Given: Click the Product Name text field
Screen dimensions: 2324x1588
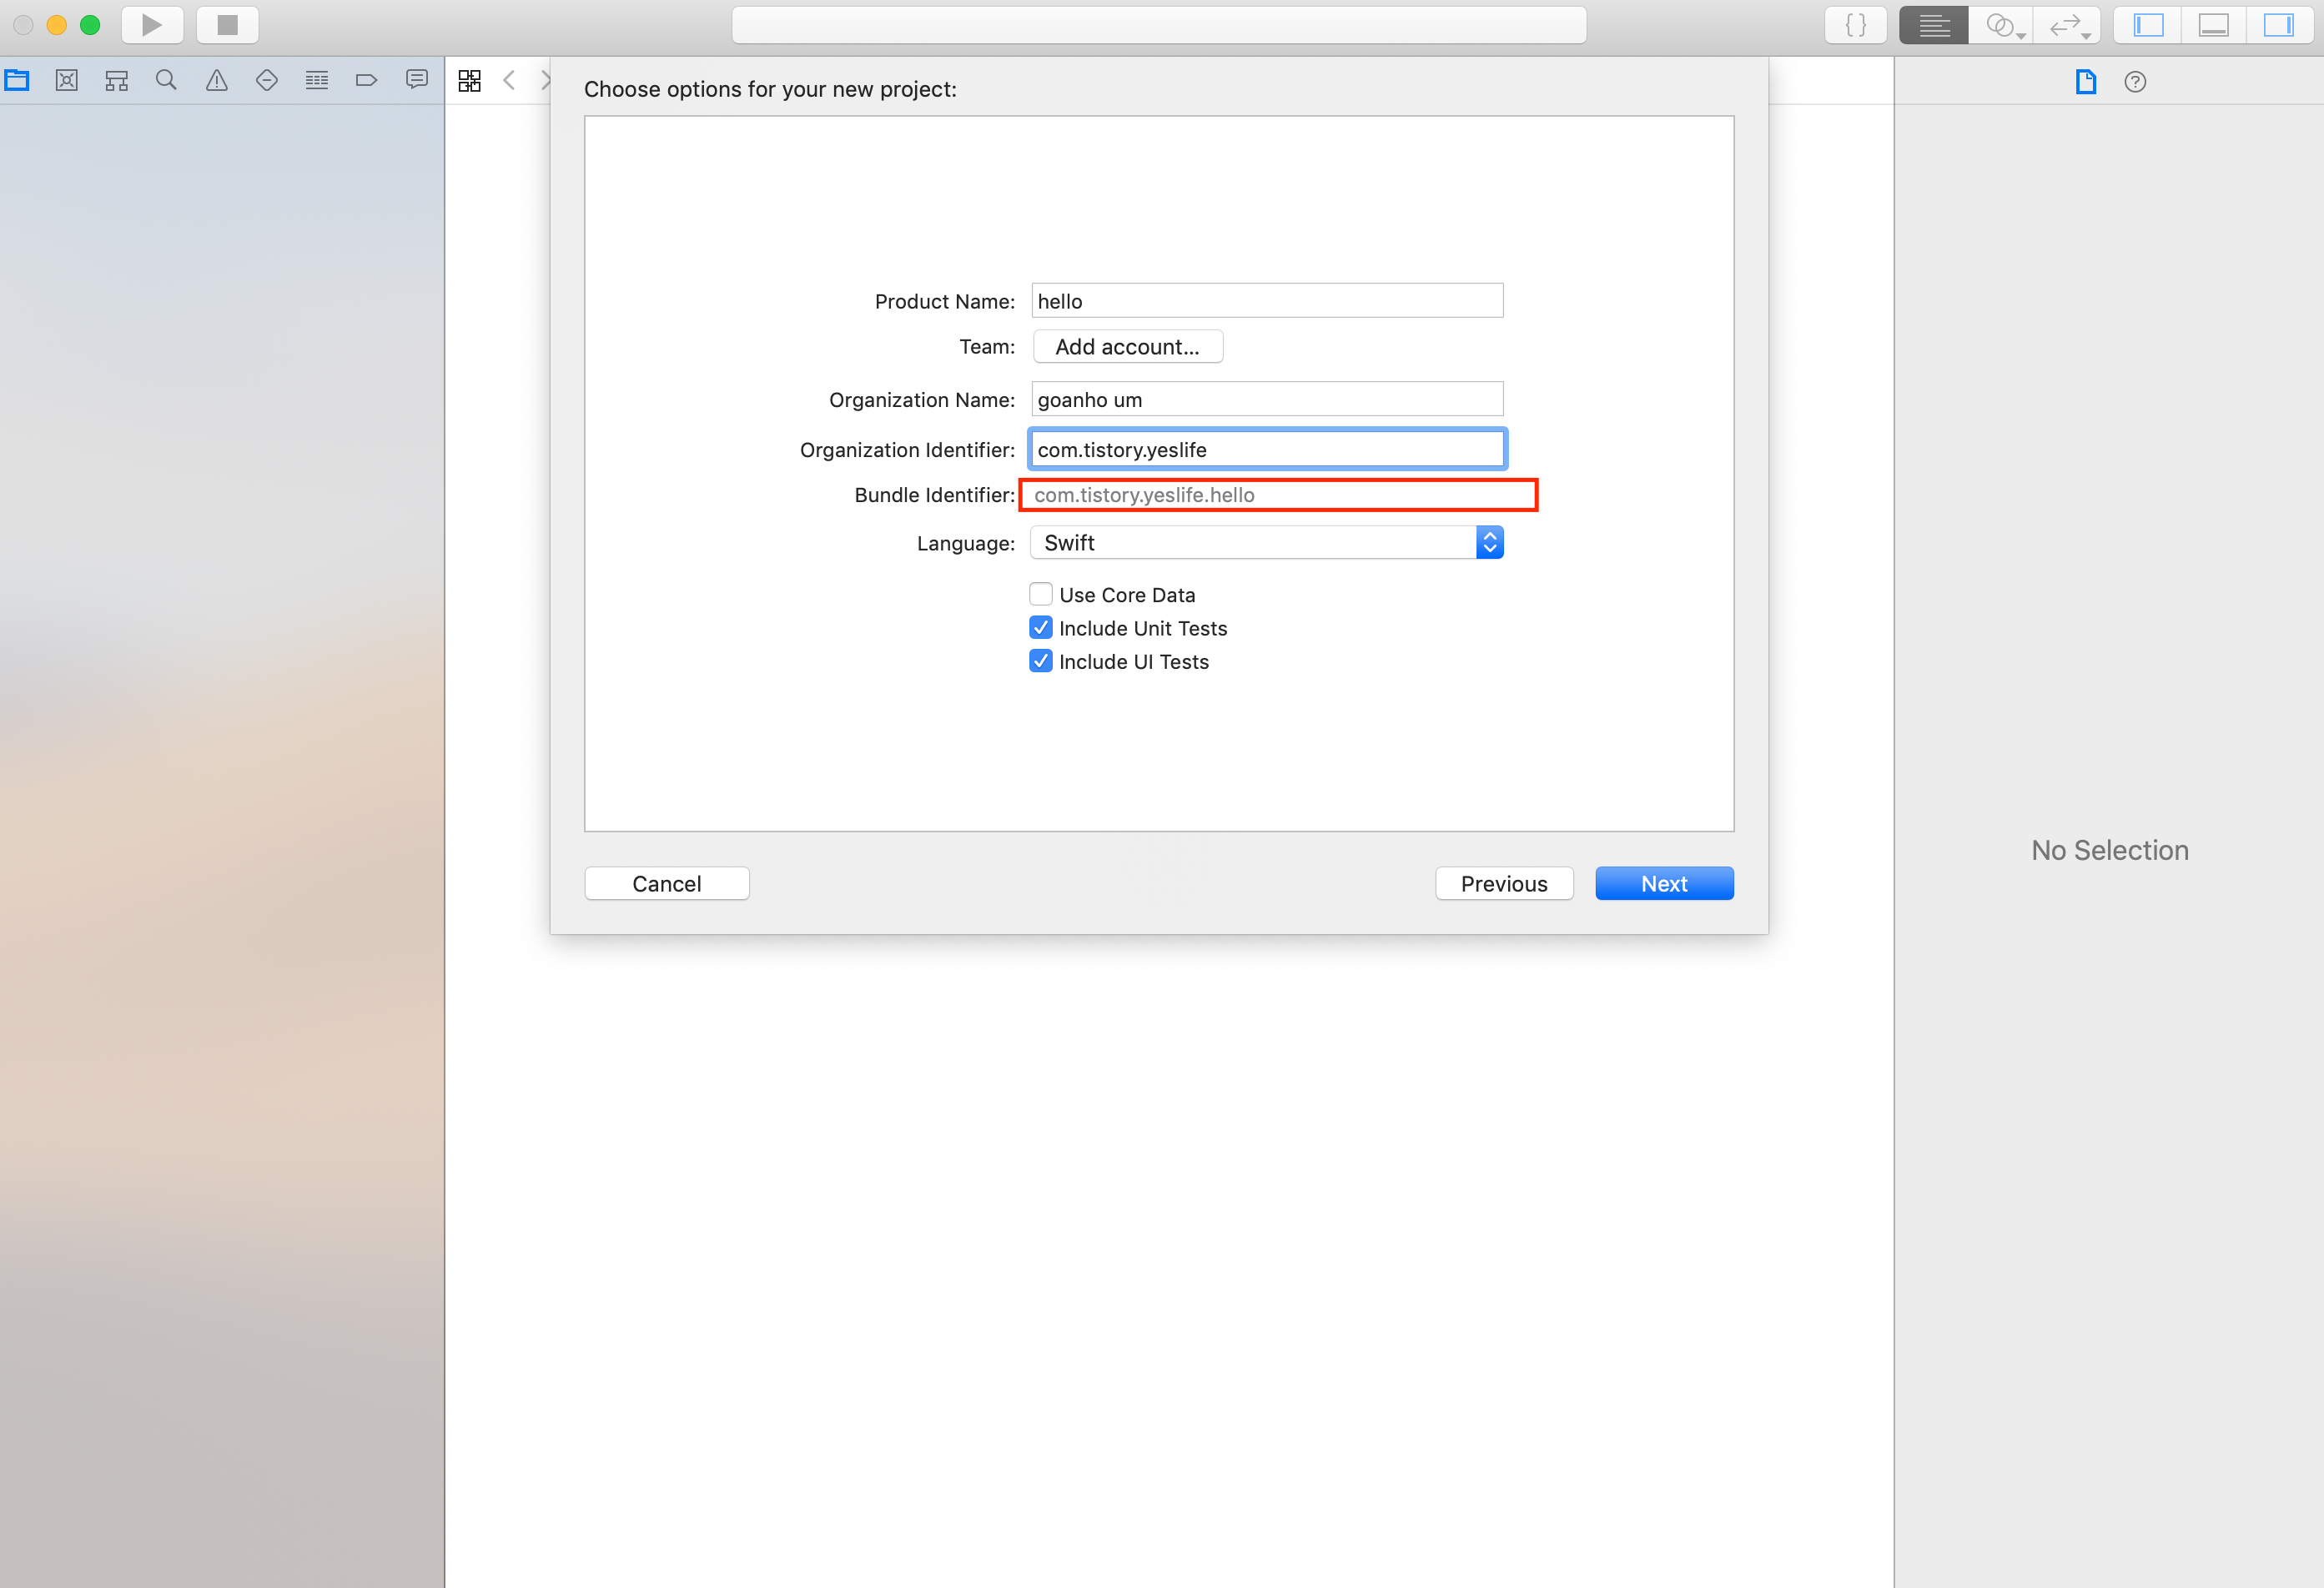Looking at the screenshot, I should (x=1266, y=301).
